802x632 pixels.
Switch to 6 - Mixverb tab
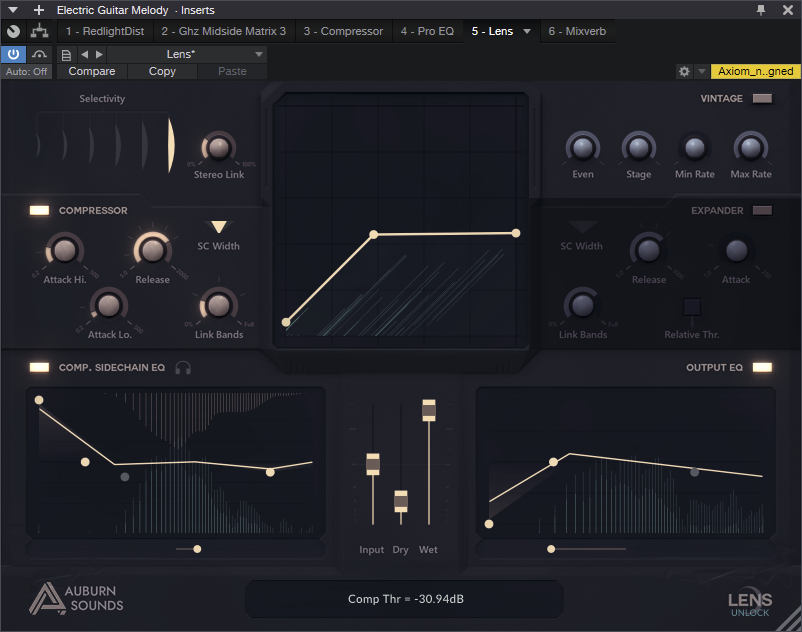coord(577,31)
